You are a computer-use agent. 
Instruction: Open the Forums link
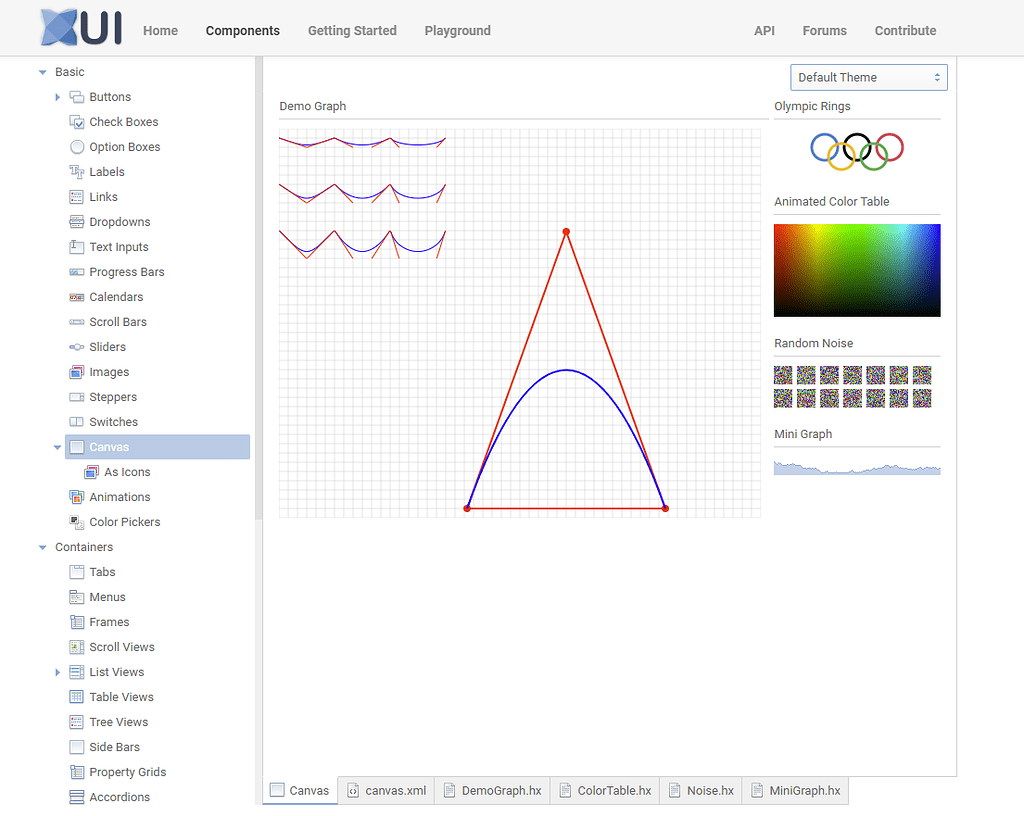824,31
